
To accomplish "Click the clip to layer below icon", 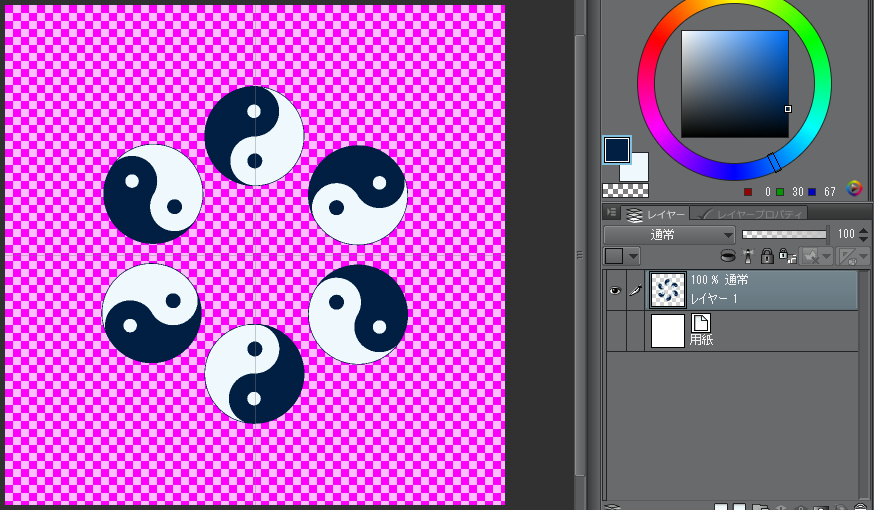I will (x=727, y=256).
